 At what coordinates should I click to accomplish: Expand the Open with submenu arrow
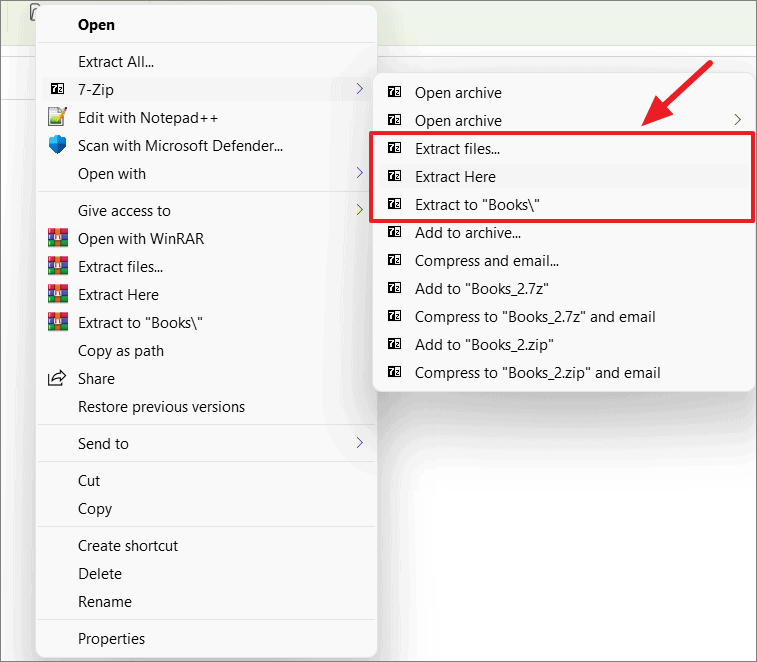(359, 172)
